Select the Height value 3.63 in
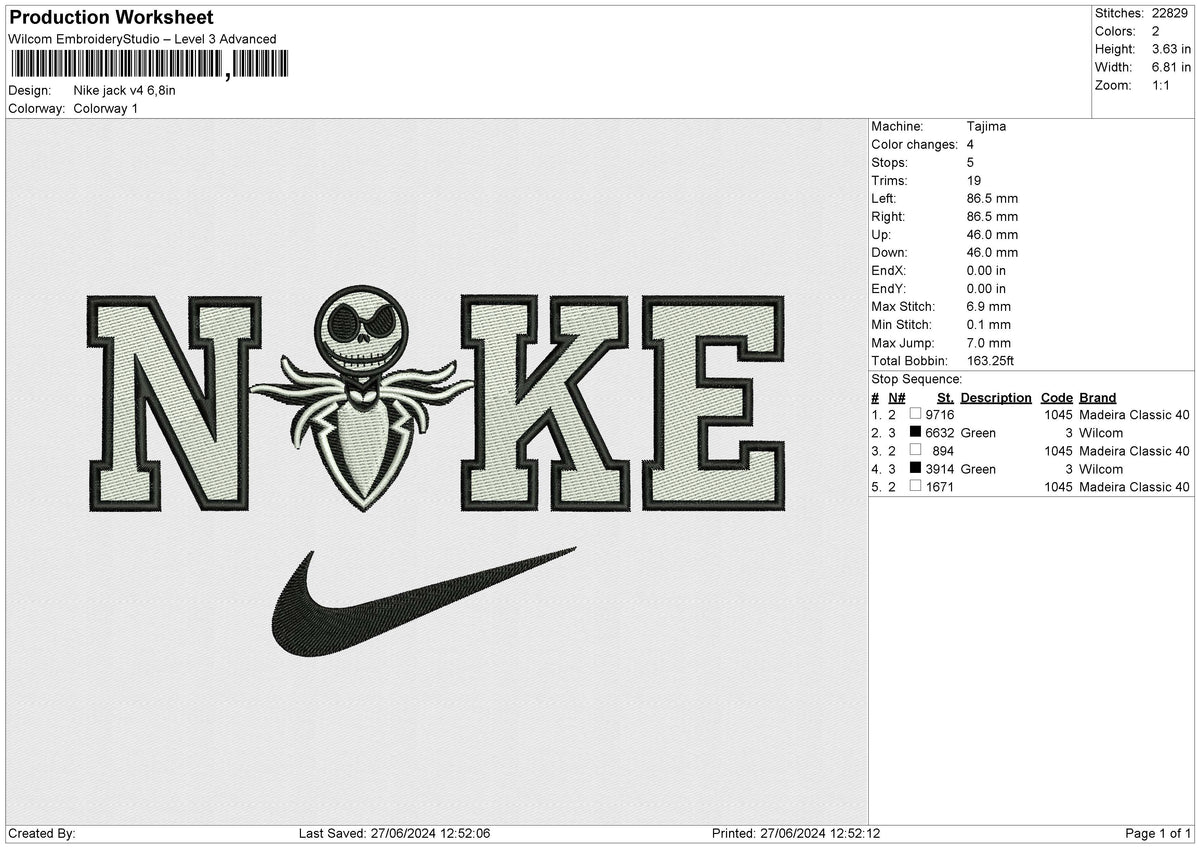Viewport: 1200px width, 848px height. point(1172,49)
